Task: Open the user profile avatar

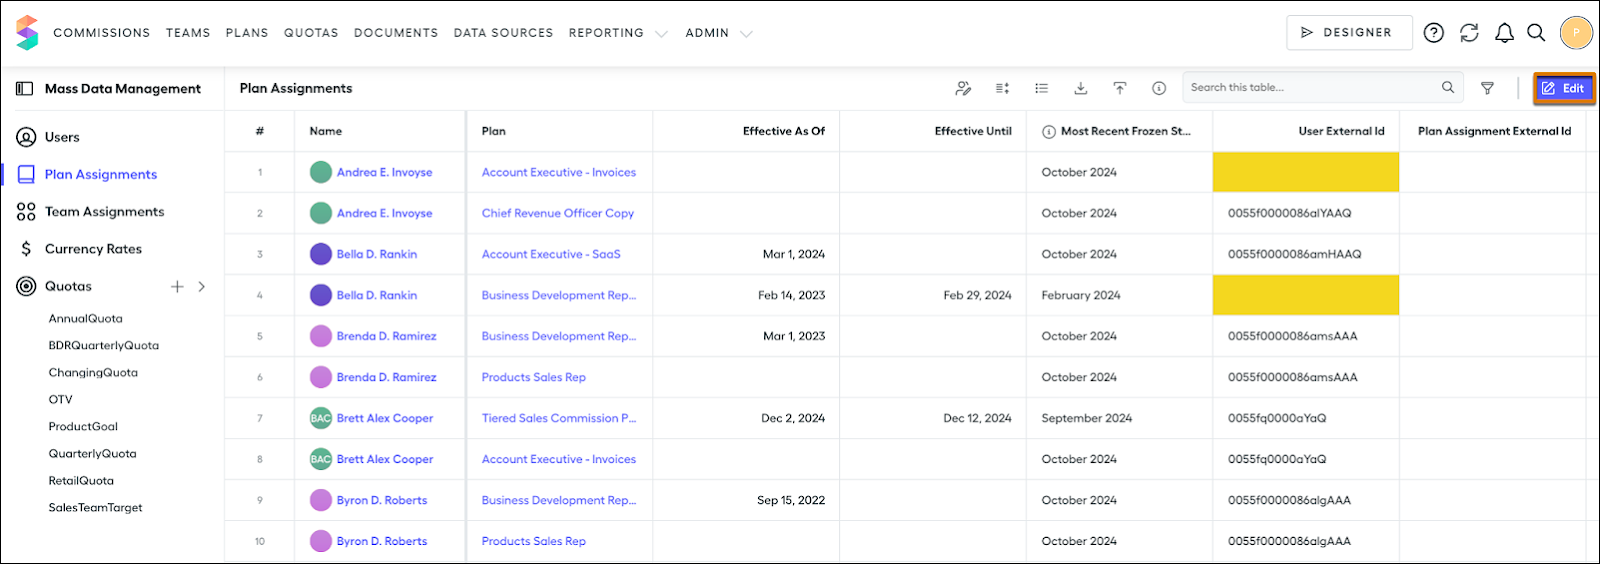Action: pos(1576,33)
